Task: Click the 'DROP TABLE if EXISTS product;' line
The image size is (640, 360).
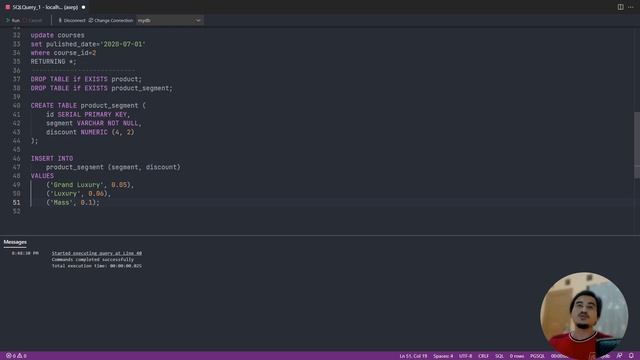Action: (86, 79)
